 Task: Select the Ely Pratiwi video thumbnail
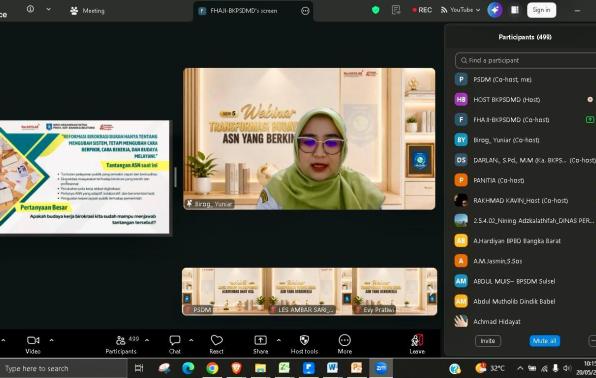click(x=395, y=292)
